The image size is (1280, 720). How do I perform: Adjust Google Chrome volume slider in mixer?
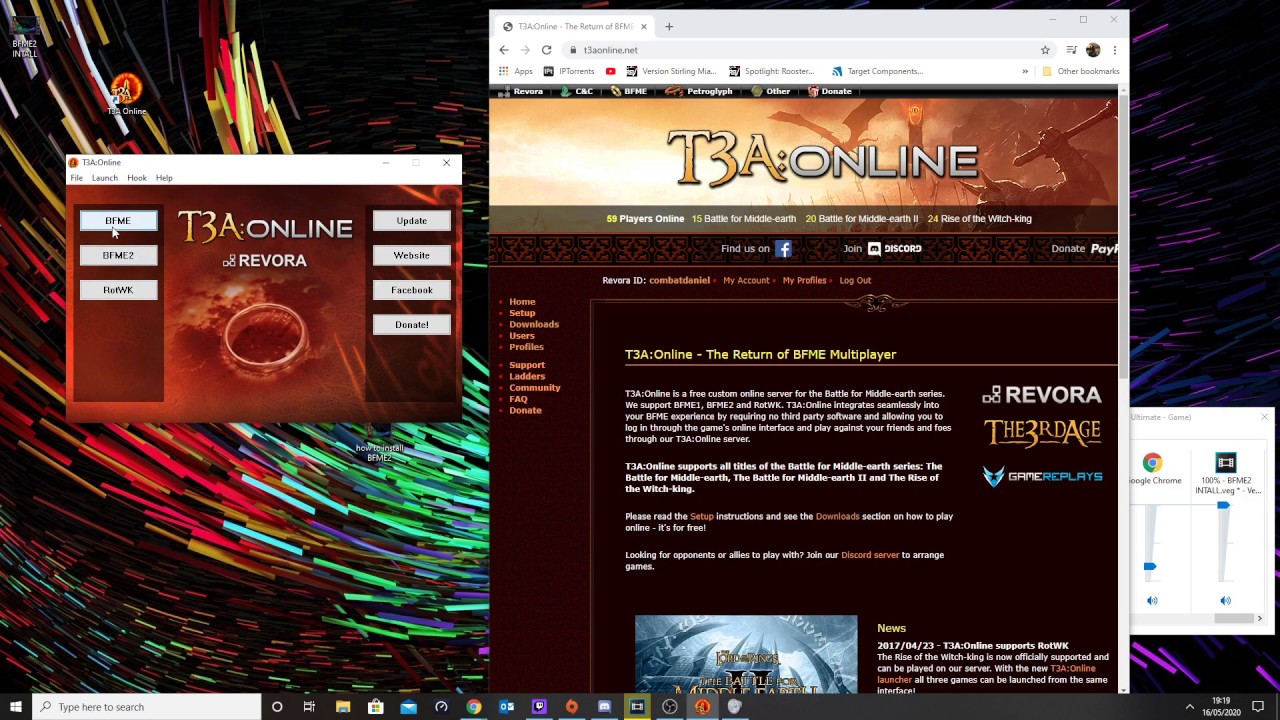pyautogui.click(x=1150, y=567)
